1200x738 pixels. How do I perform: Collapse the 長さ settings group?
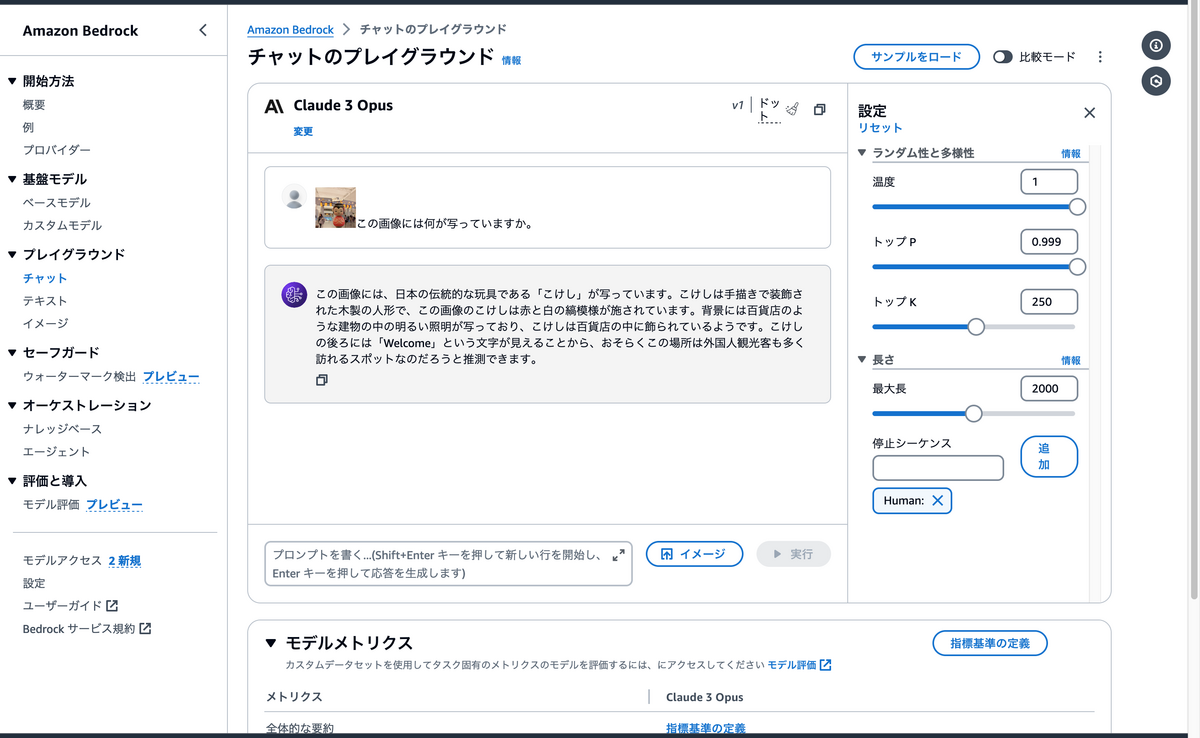pyautogui.click(x=862, y=359)
